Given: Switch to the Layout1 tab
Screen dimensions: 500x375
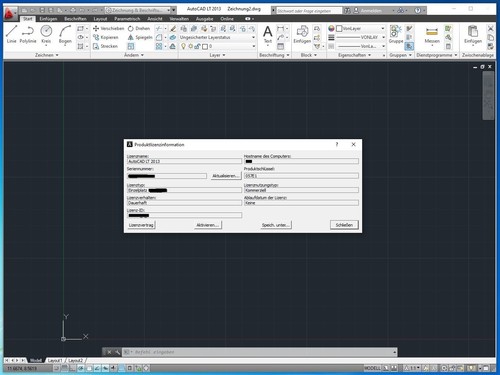Looking at the screenshot, I should click(55, 360).
